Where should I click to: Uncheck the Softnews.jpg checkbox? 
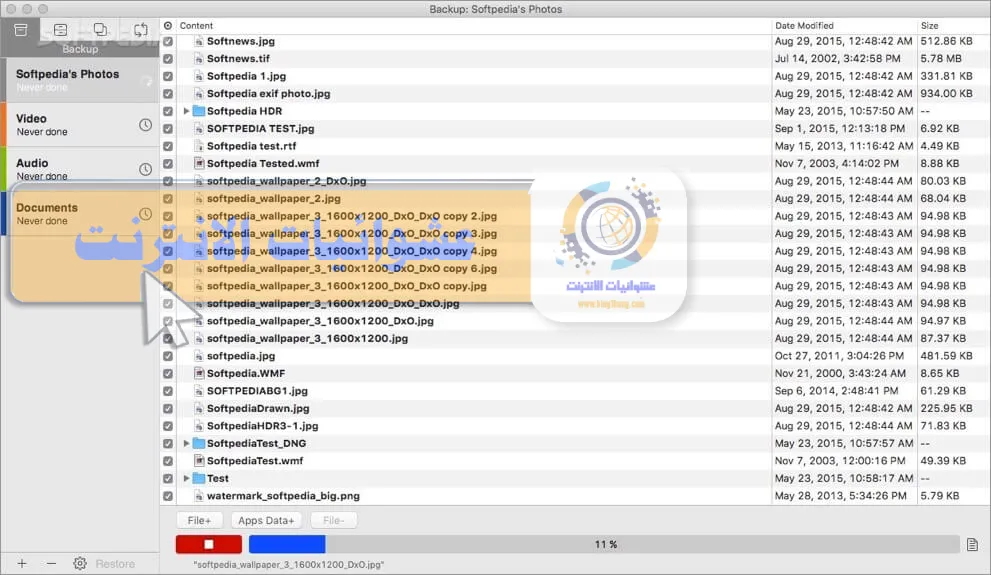(x=167, y=41)
